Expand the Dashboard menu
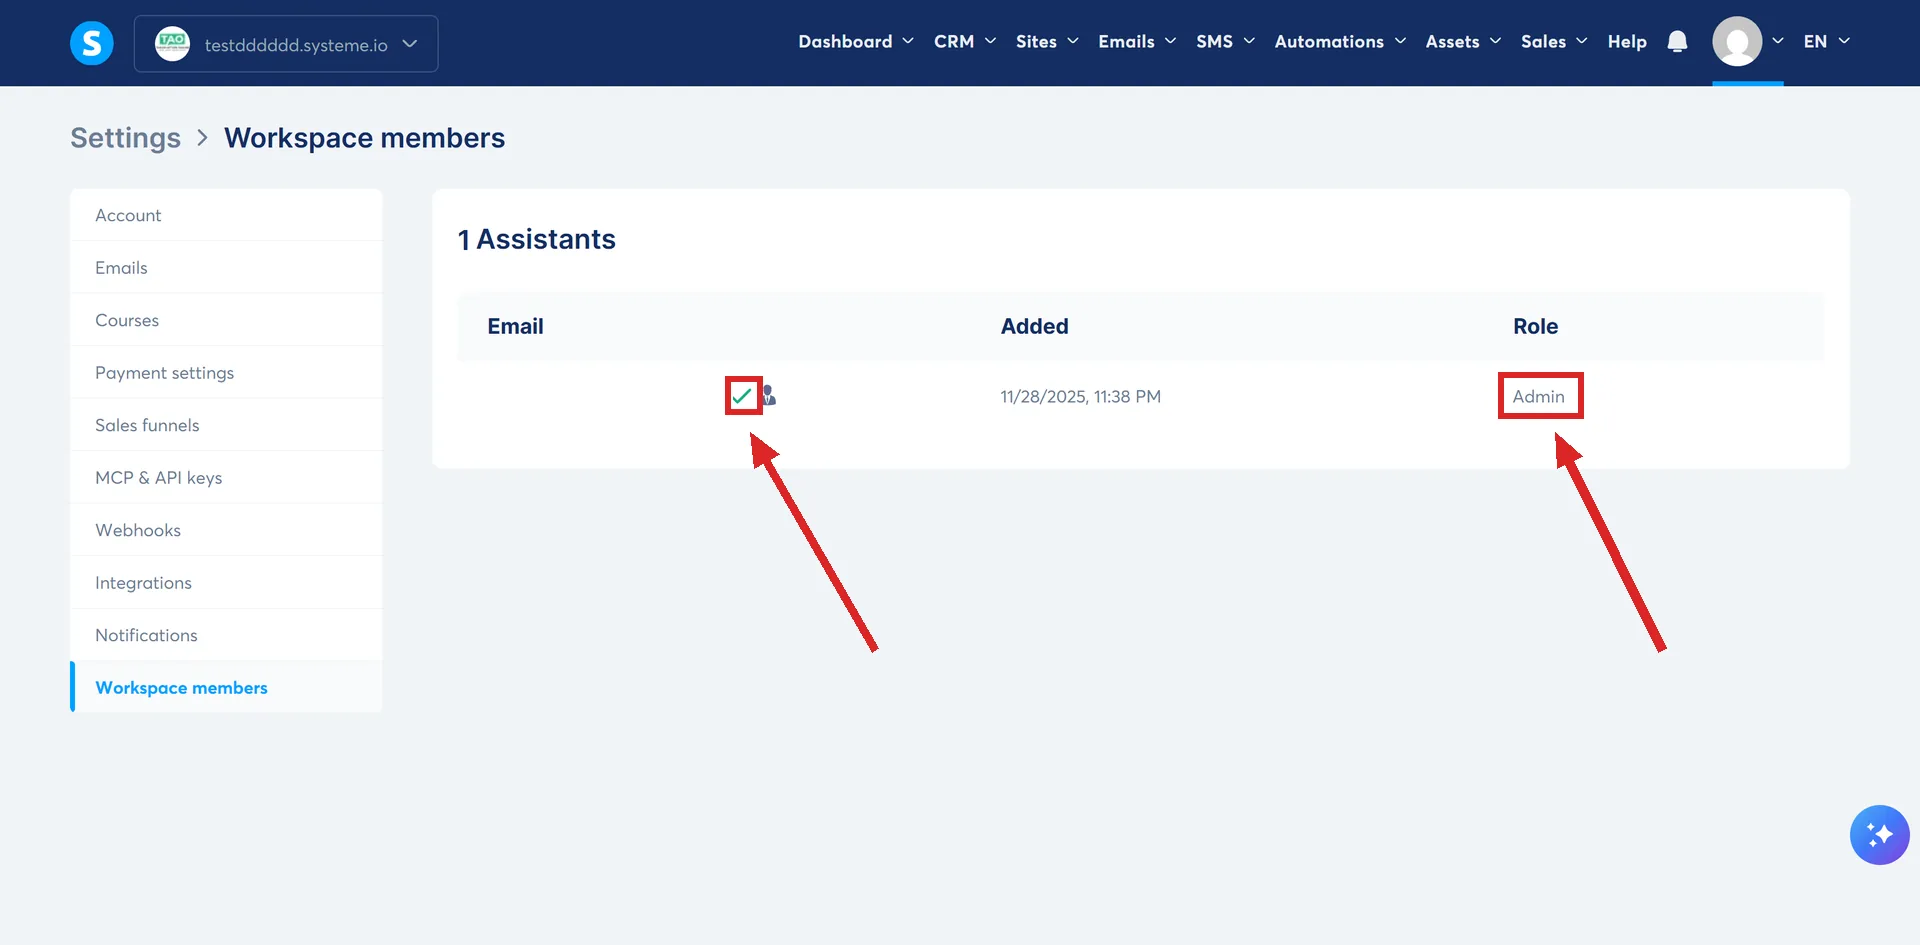 pyautogui.click(x=856, y=41)
